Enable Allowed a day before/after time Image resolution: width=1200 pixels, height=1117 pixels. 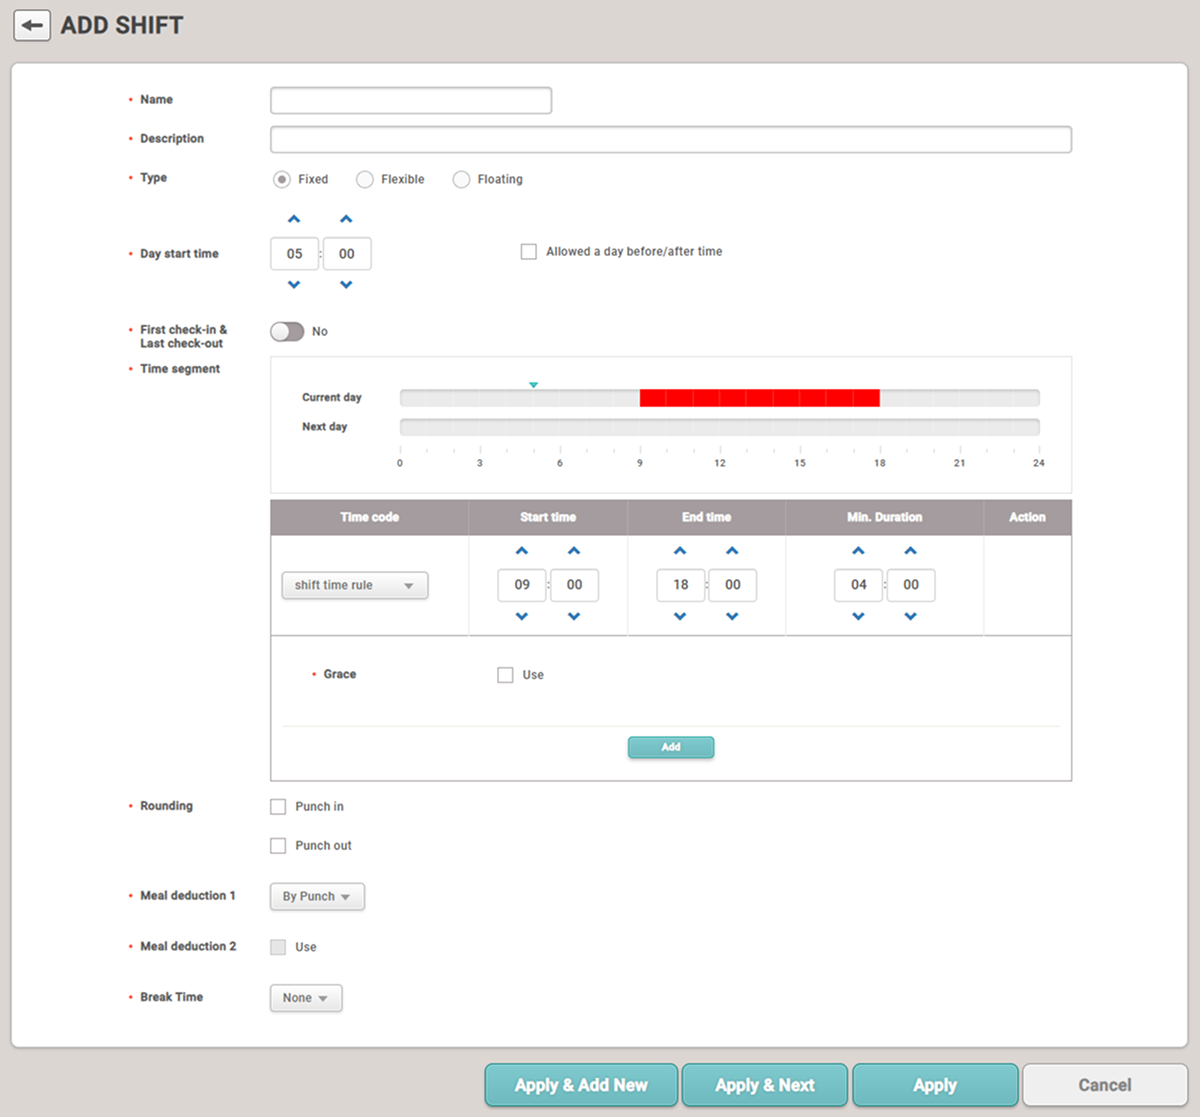[529, 252]
